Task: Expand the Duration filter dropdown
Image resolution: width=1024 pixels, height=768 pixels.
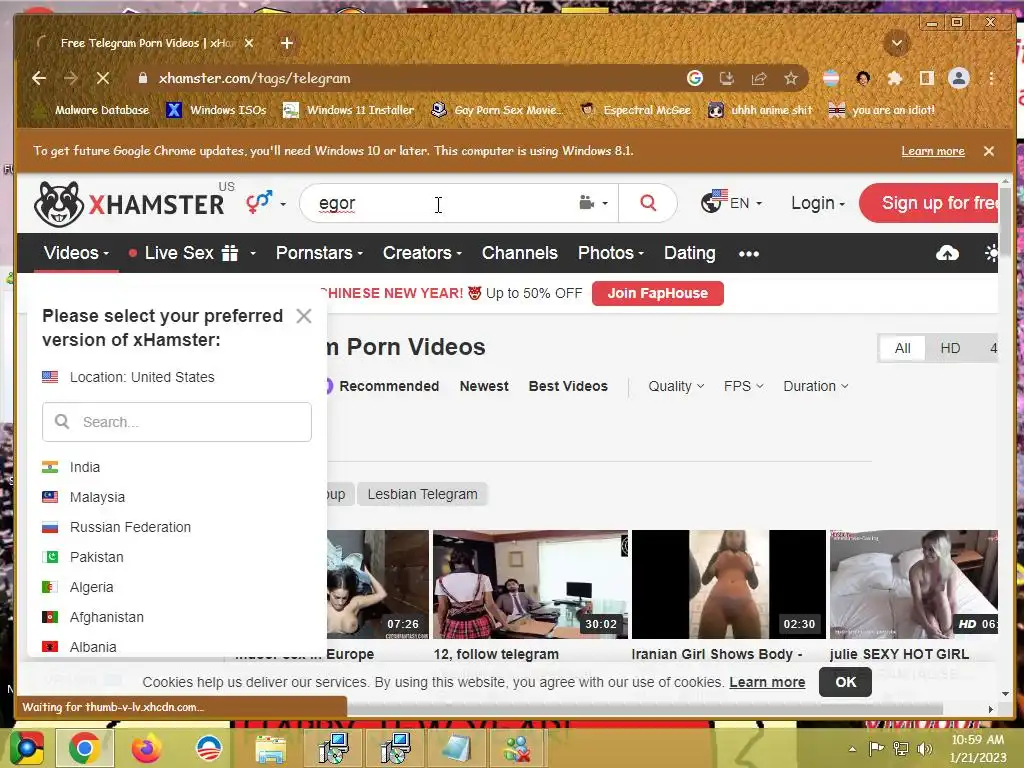Action: click(816, 386)
